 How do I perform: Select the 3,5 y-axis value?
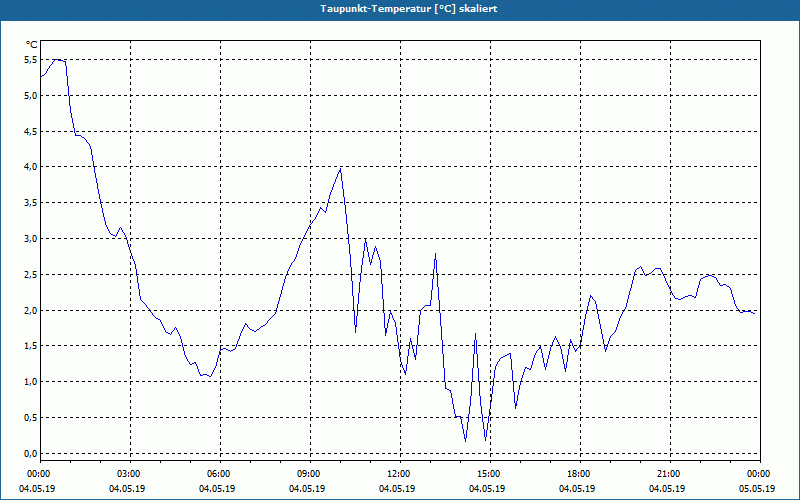31,203
